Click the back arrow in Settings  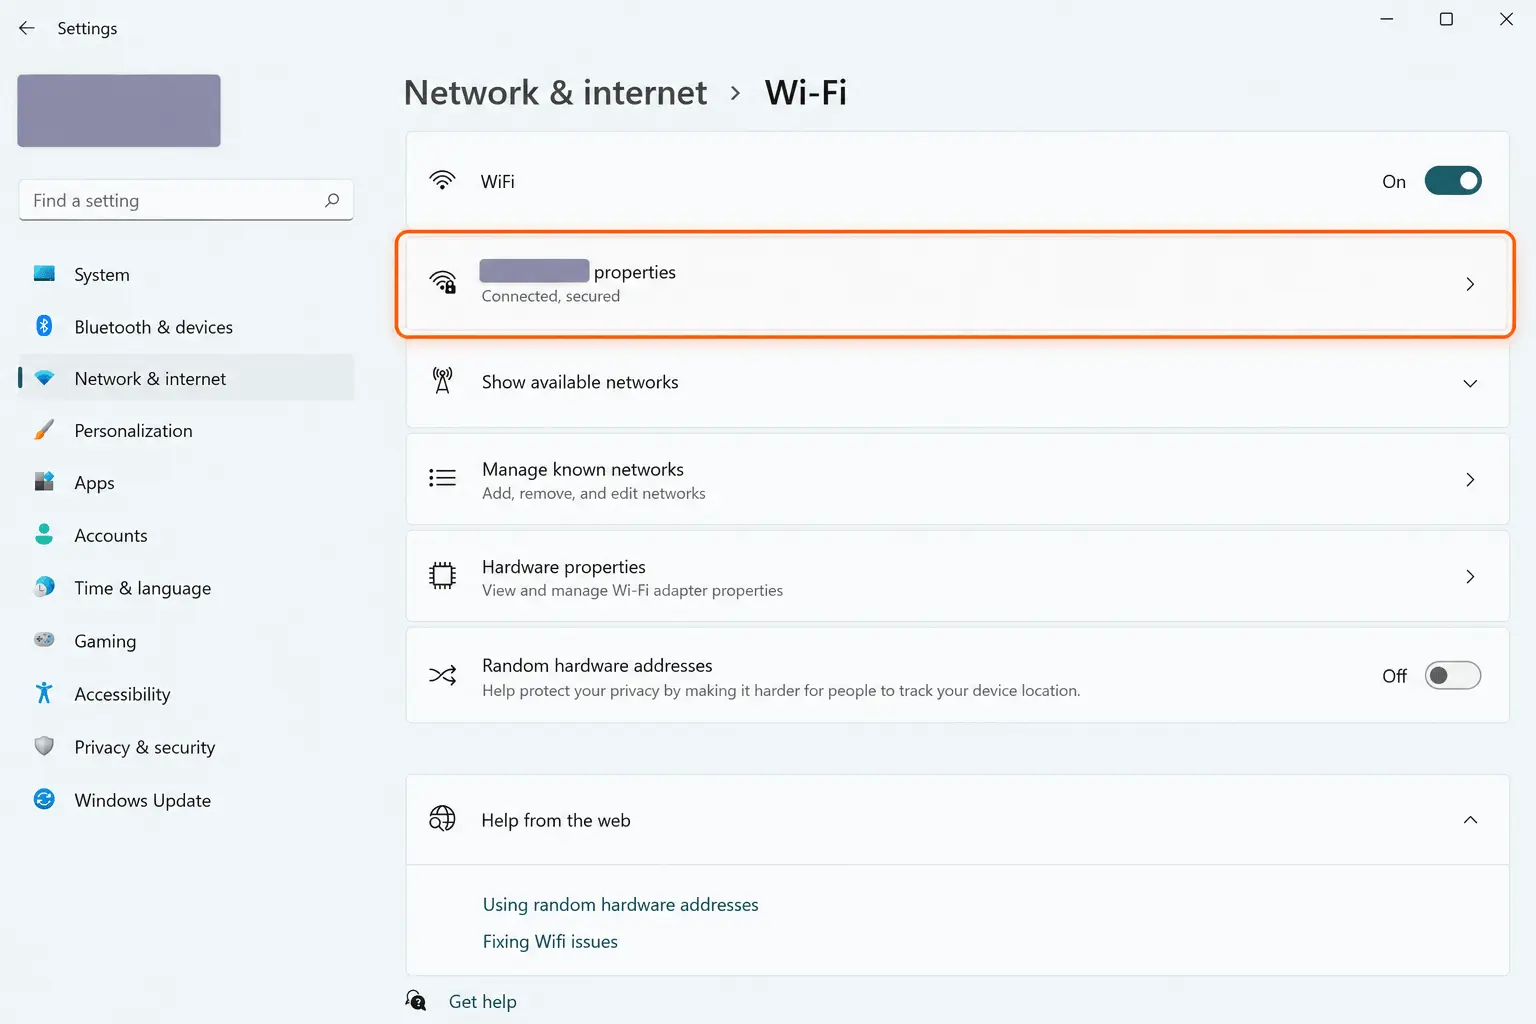pos(27,28)
